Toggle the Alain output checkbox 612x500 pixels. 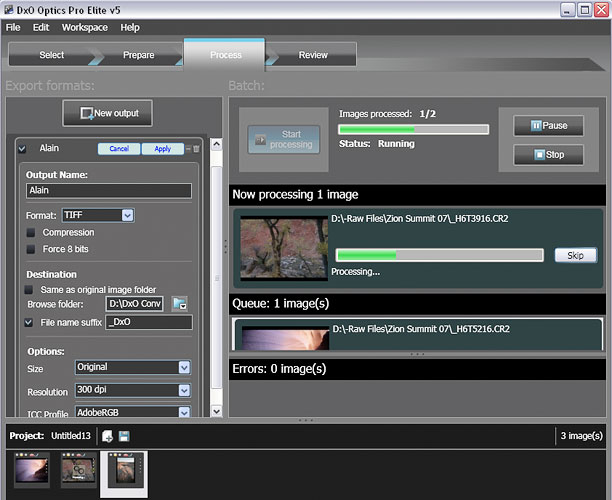pyautogui.click(x=22, y=148)
